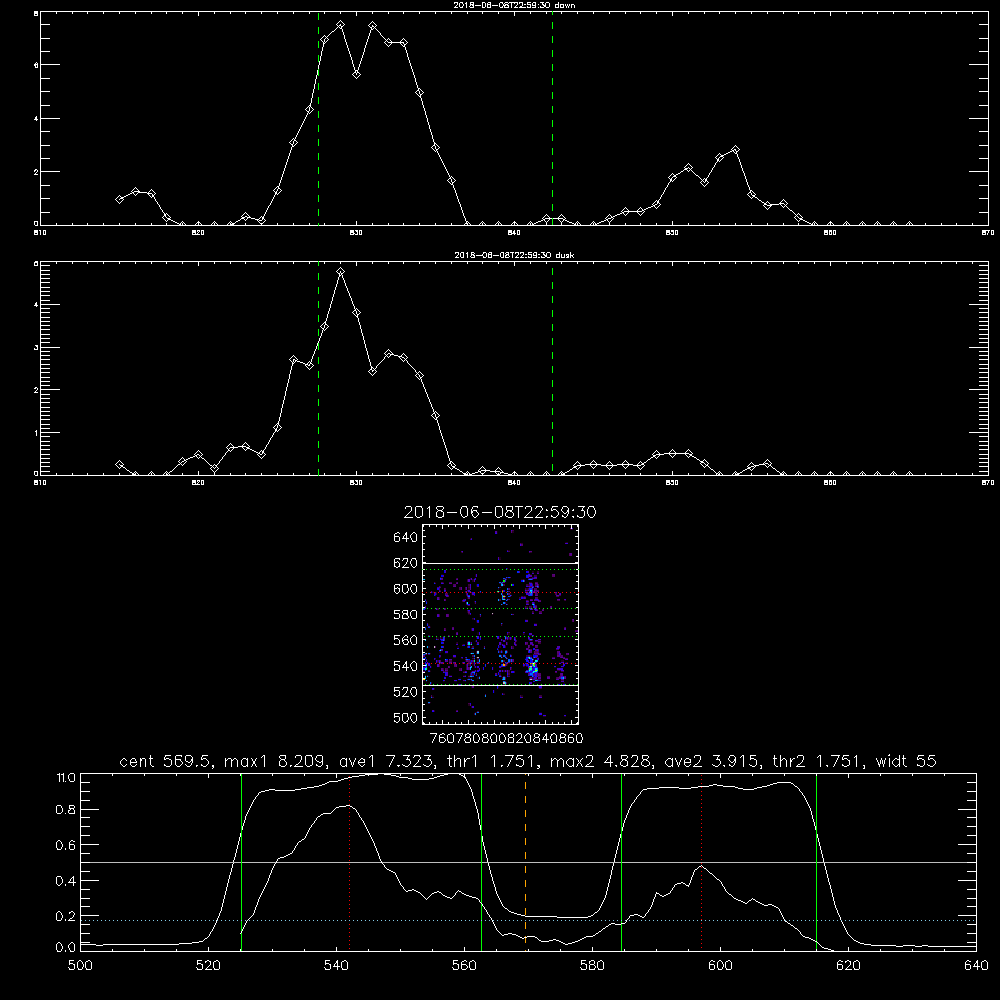Viewport: 1000px width, 1000px height.
Task: Click the 0.6 y-axis label of bottom plot
Action: pyautogui.click(x=66, y=844)
